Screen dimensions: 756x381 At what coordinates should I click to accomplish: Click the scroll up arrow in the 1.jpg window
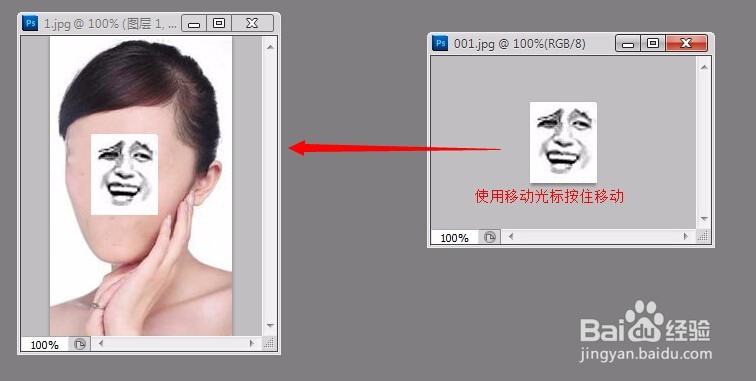pos(270,47)
